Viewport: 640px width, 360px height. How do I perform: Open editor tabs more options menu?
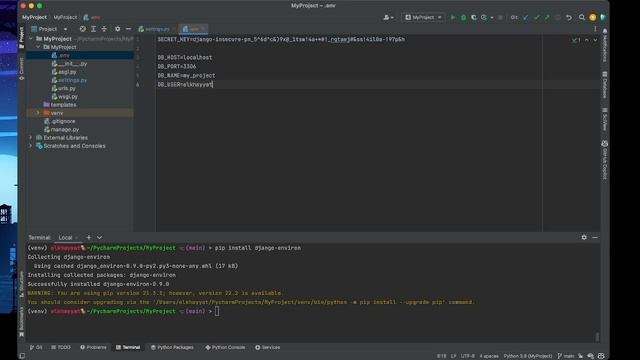point(595,29)
